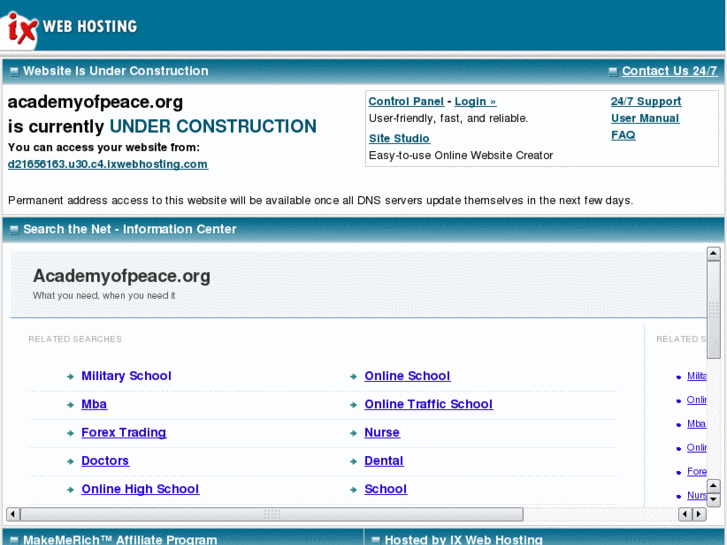This screenshot has width=727, height=545.
Task: Click the icon beside Contact Us 24/7
Action: coord(613,72)
